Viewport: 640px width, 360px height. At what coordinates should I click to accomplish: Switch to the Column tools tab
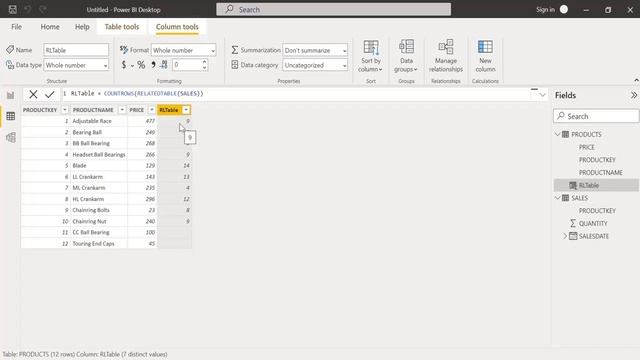click(x=177, y=27)
